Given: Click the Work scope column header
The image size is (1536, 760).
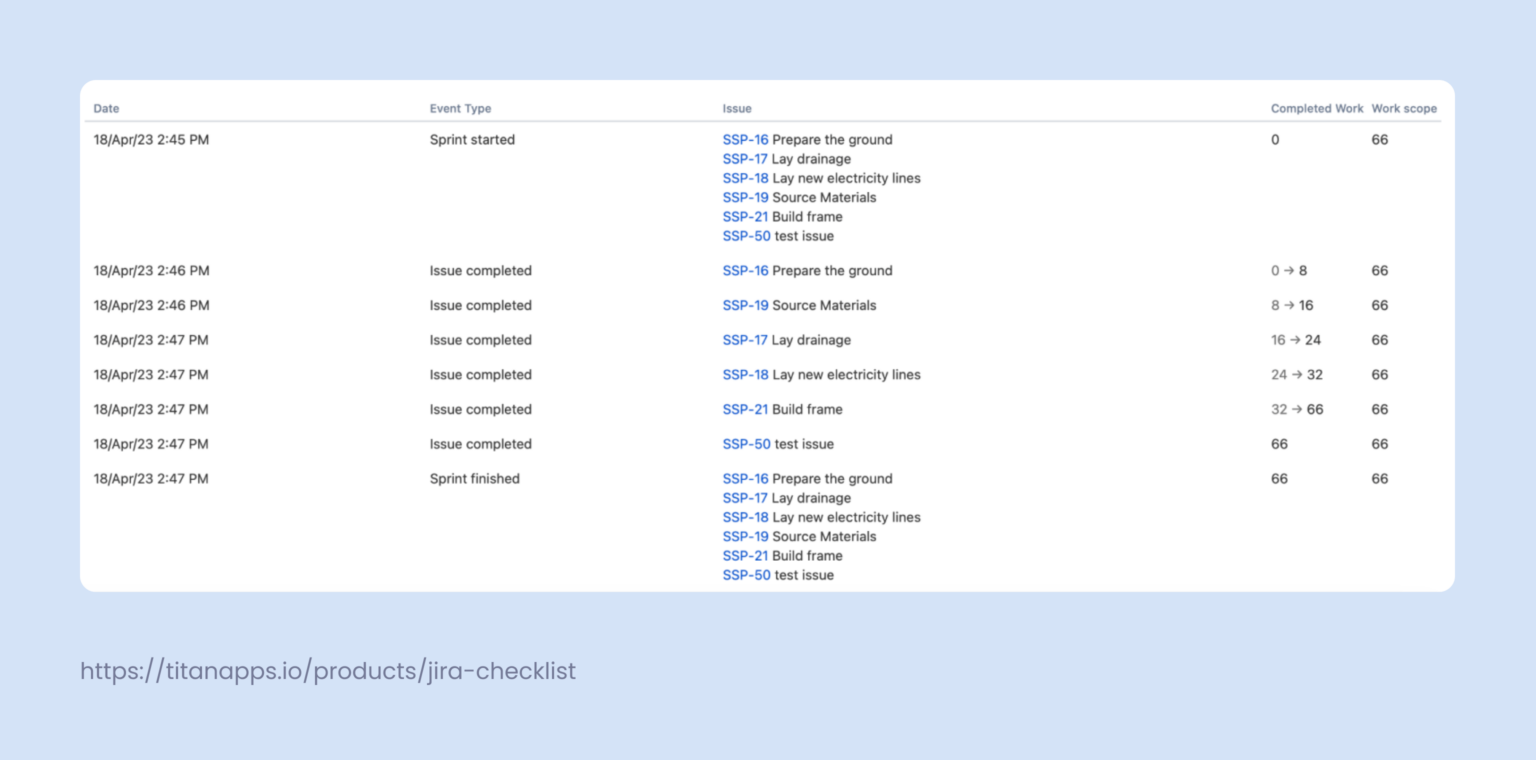Looking at the screenshot, I should 1404,108.
